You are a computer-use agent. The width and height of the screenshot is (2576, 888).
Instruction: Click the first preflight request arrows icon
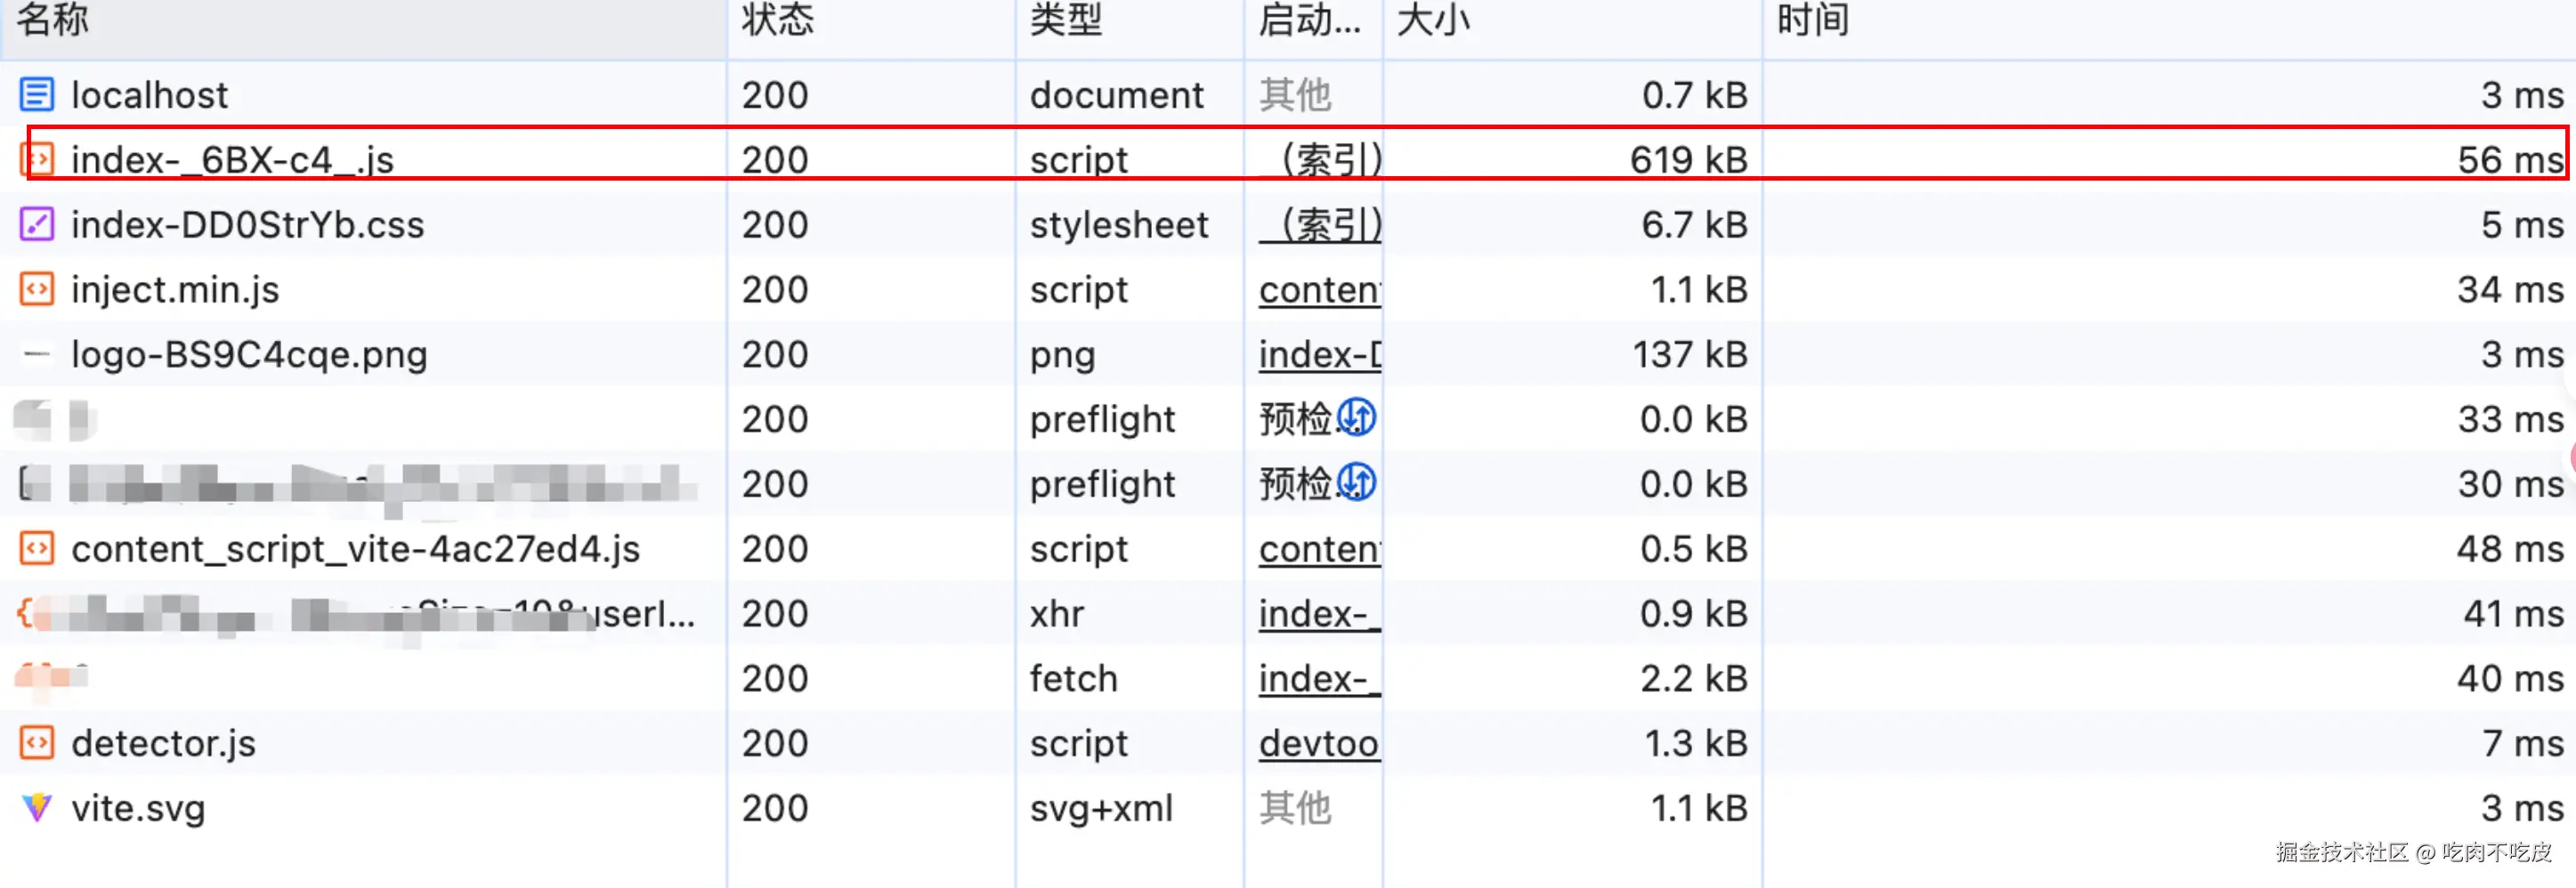[1357, 417]
